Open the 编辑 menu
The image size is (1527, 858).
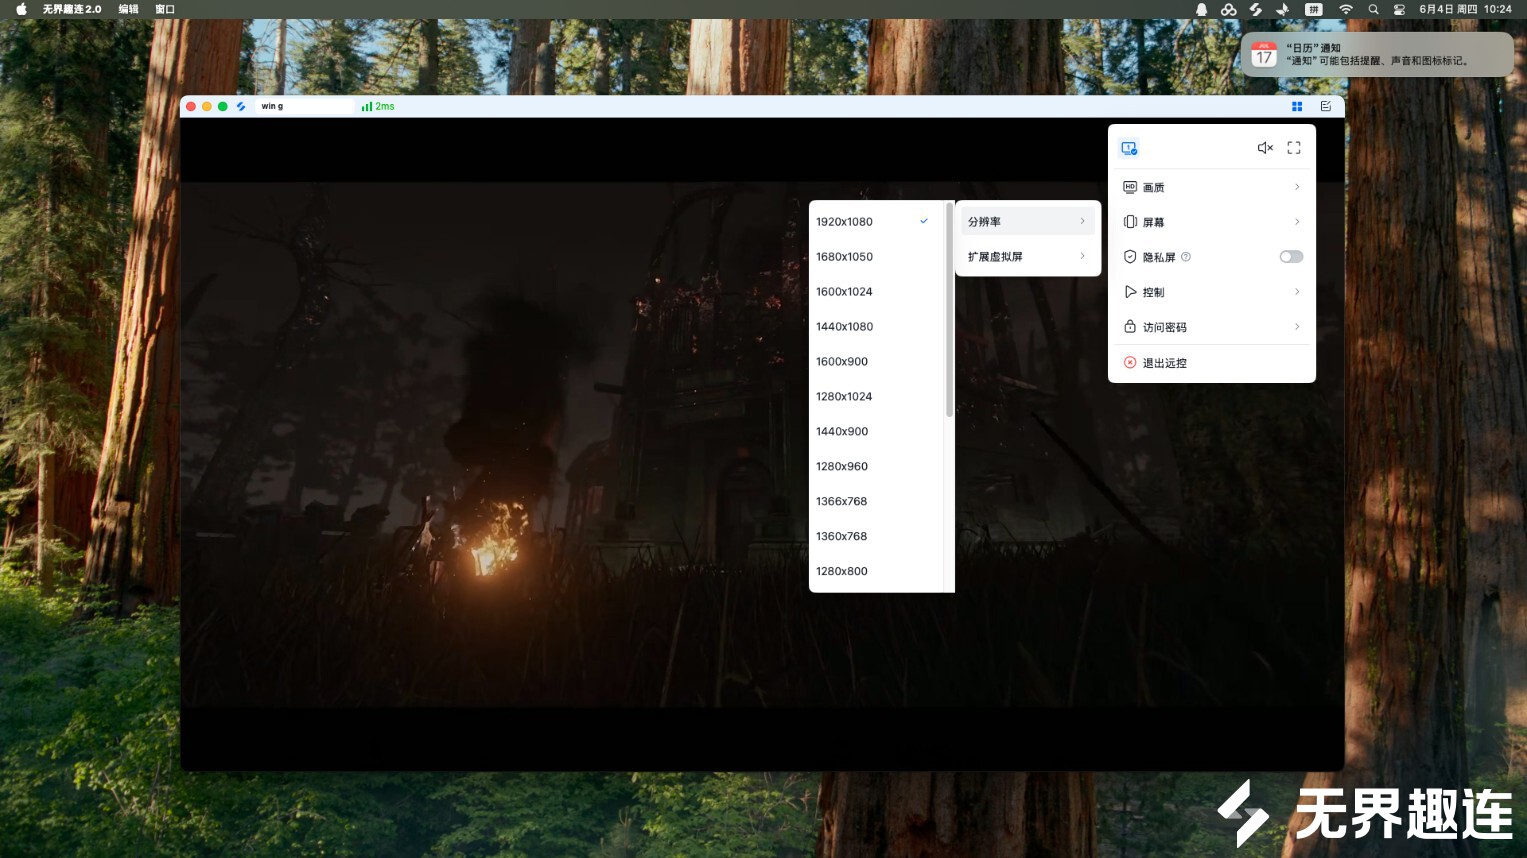pos(128,9)
